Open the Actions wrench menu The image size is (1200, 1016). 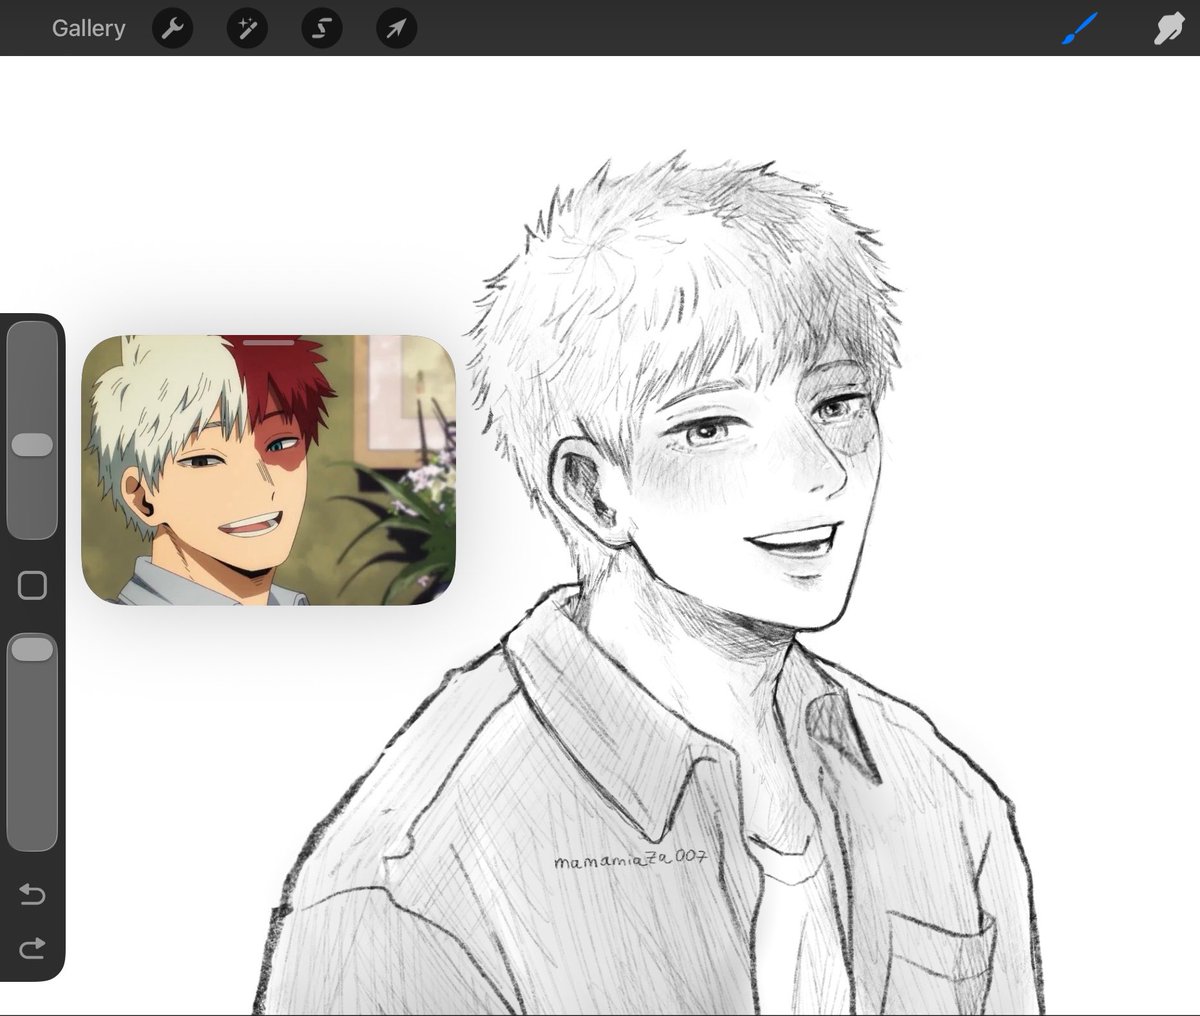tap(172, 29)
